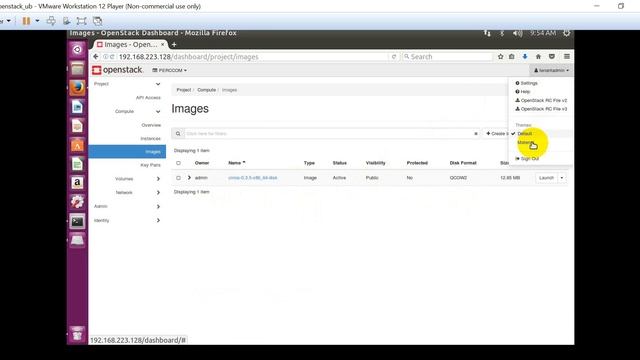Expand the Volumes section in the sidebar
The image size is (640, 360).
click(x=158, y=179)
